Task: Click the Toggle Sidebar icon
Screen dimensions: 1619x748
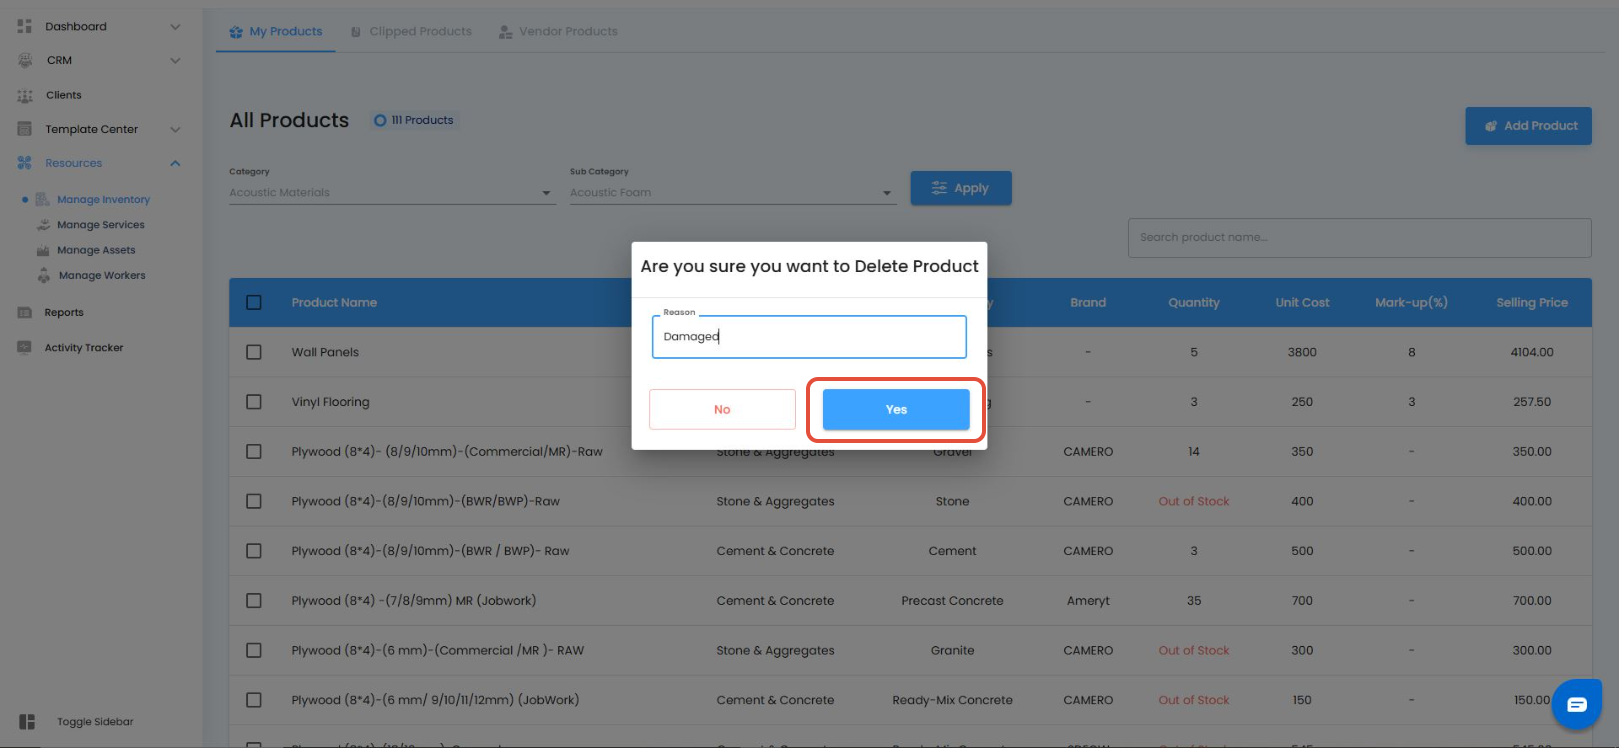Action: click(x=27, y=722)
